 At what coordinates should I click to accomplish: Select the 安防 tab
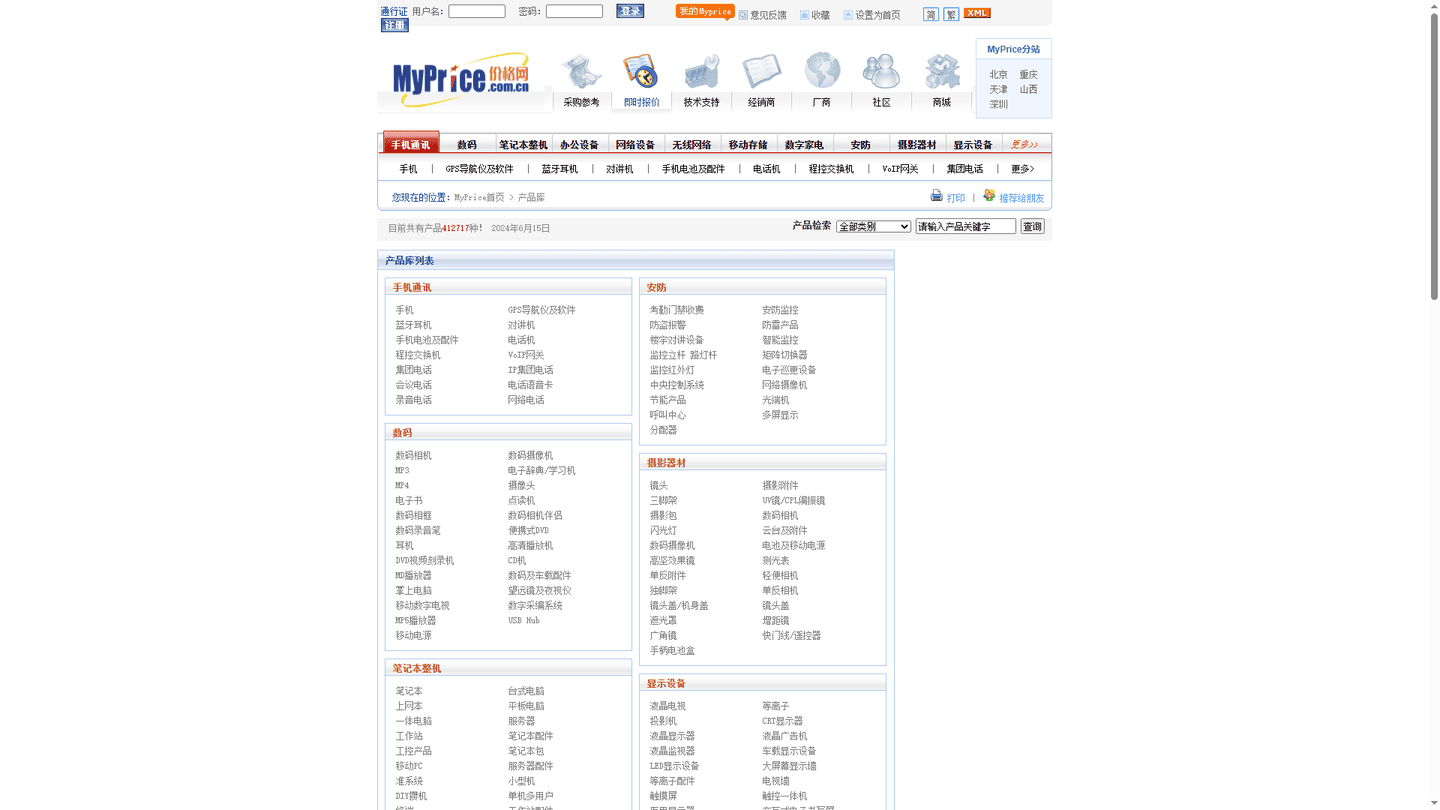point(860,144)
